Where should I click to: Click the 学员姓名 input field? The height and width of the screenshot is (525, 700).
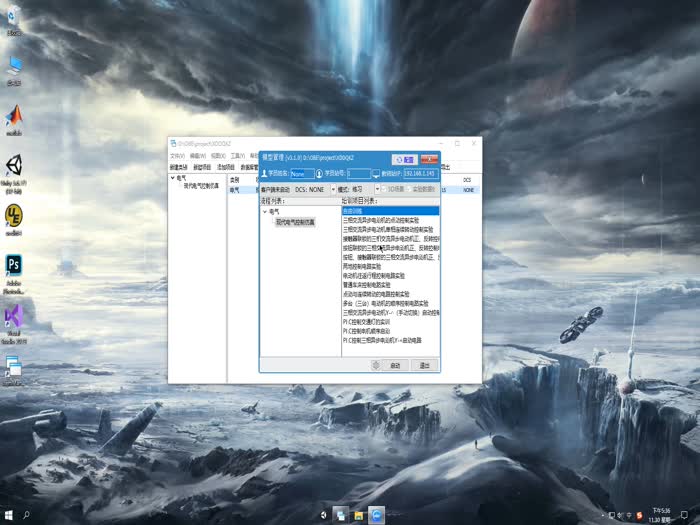tap(302, 173)
